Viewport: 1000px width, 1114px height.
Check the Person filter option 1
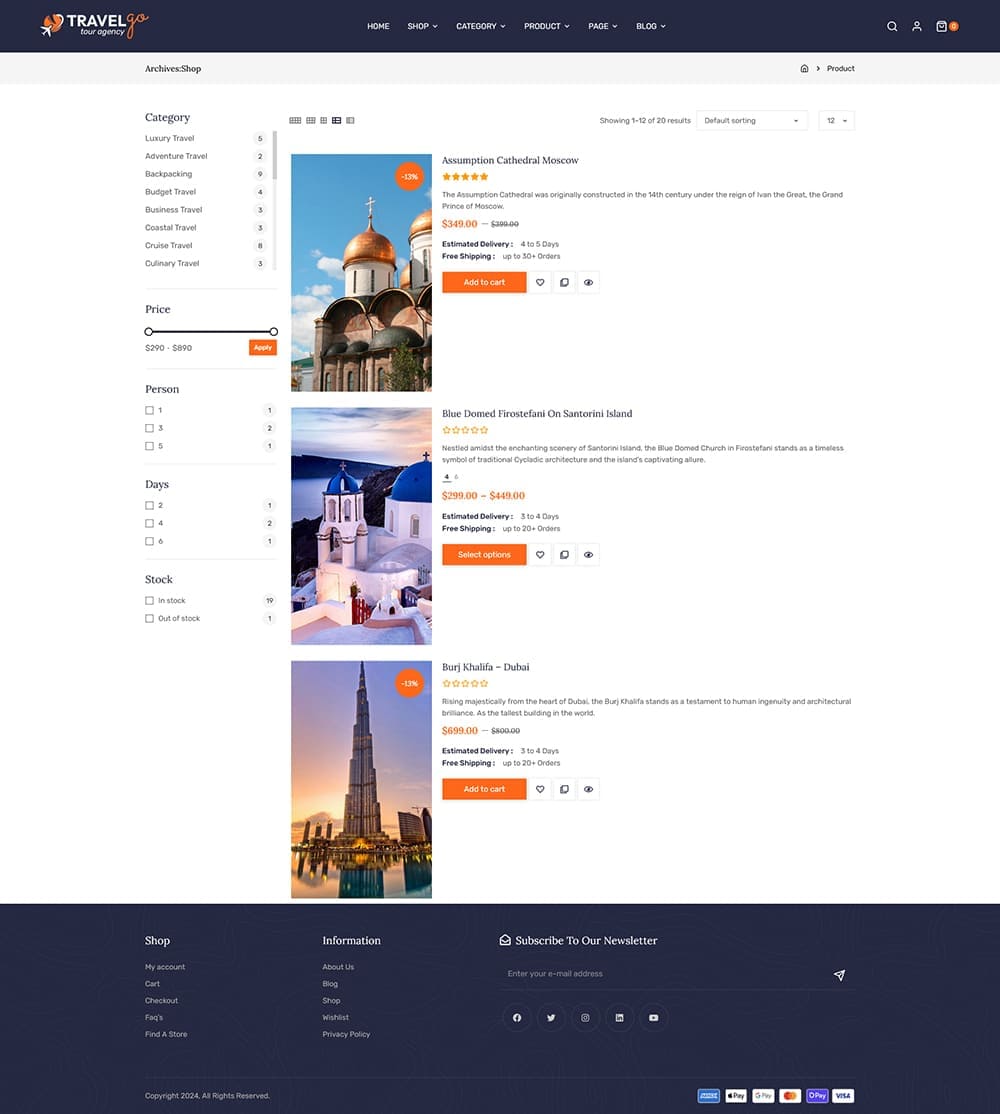149,411
